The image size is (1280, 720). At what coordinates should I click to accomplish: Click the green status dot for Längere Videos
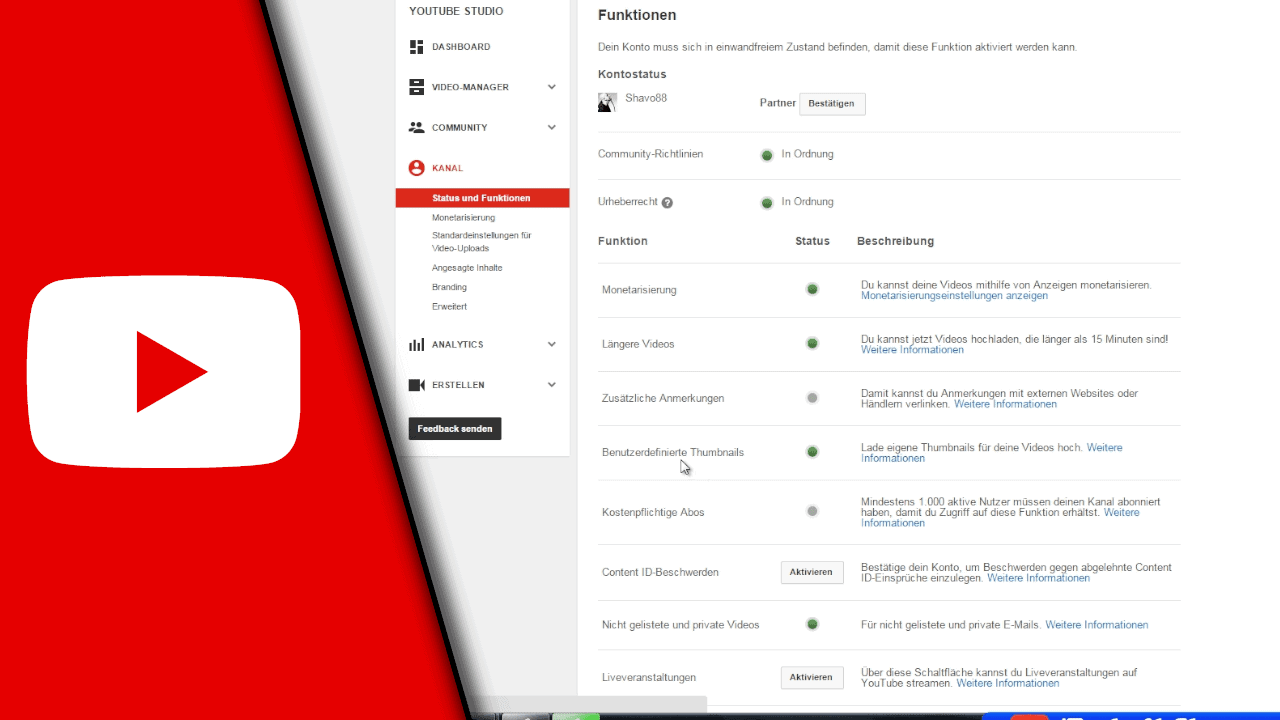click(x=812, y=344)
